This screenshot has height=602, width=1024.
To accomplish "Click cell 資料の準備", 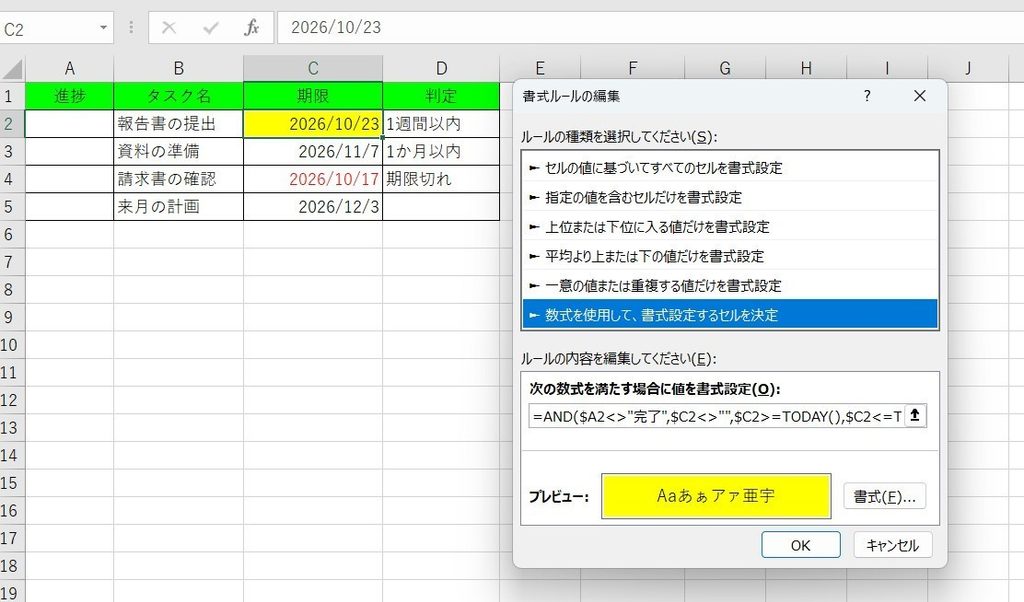I will (x=178, y=151).
